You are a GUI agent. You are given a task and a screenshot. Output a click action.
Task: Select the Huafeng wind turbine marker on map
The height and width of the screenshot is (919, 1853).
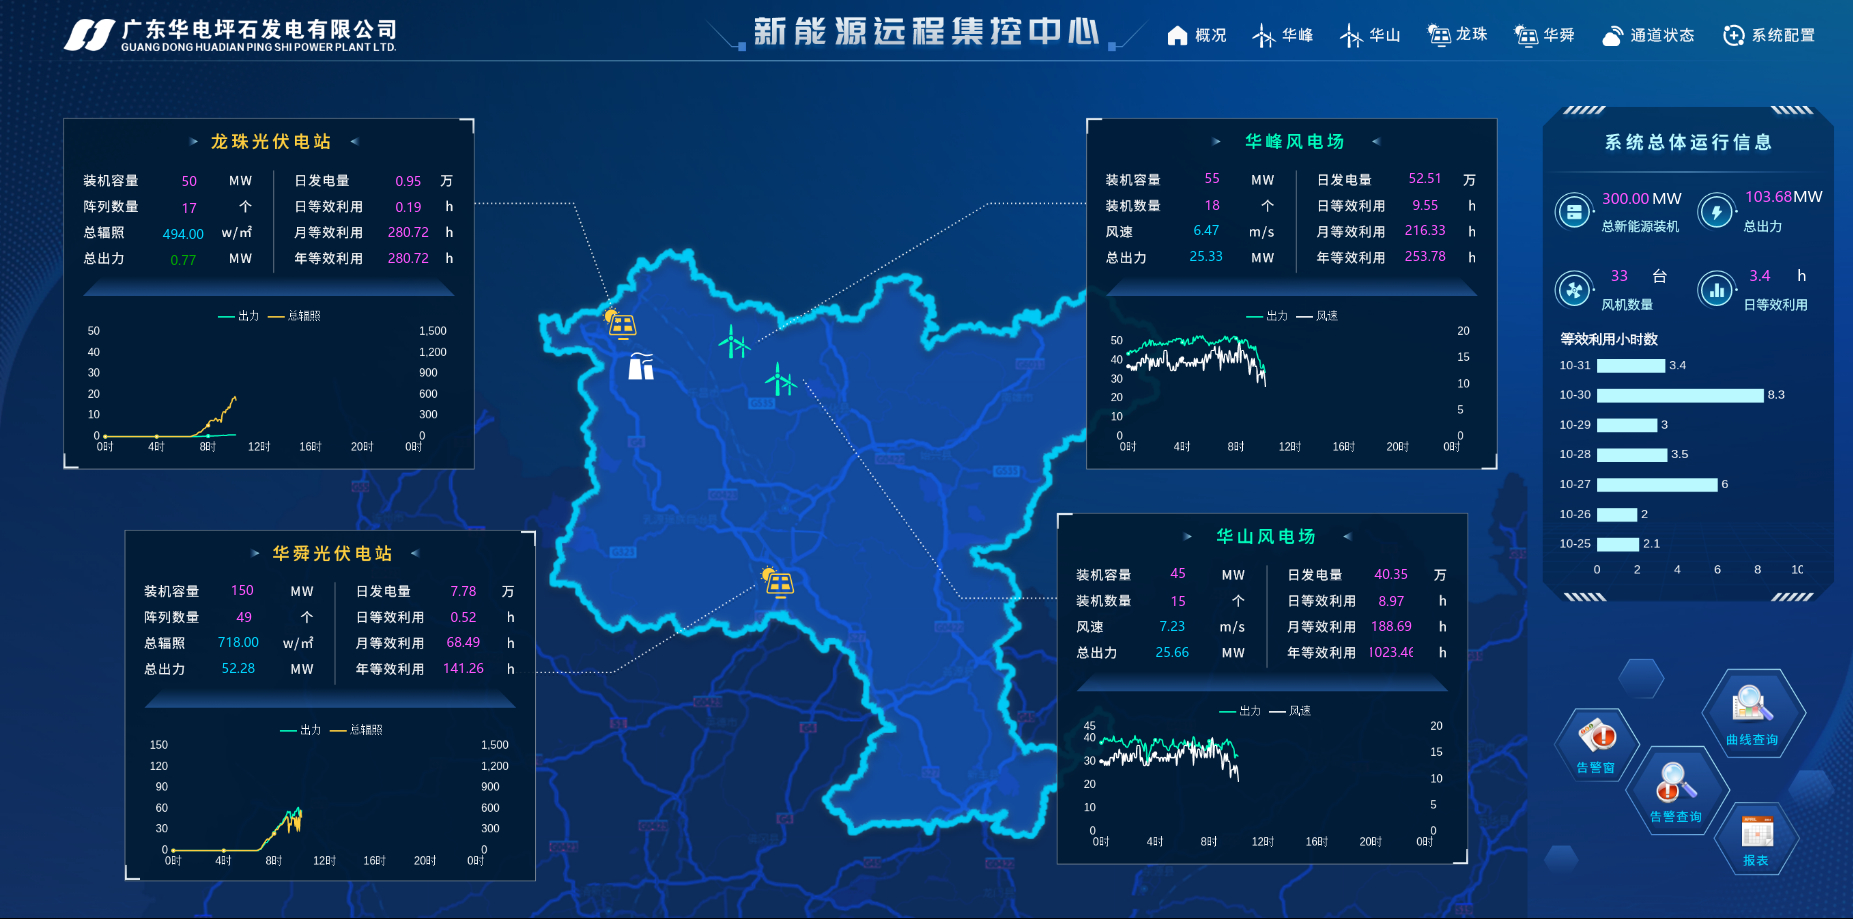point(734,342)
